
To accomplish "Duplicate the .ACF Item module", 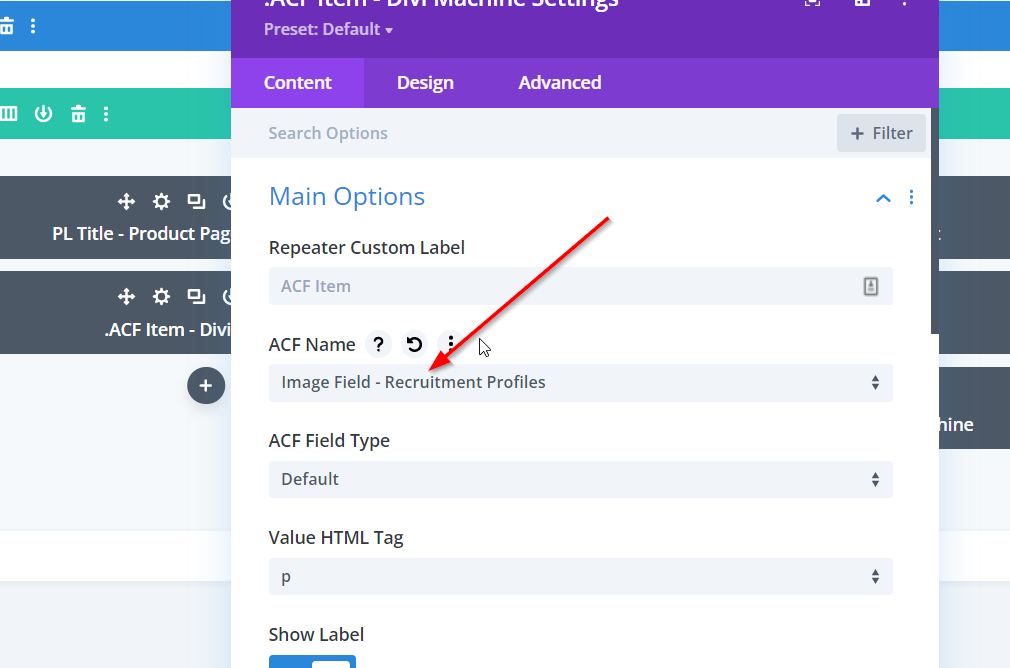I will [x=196, y=297].
